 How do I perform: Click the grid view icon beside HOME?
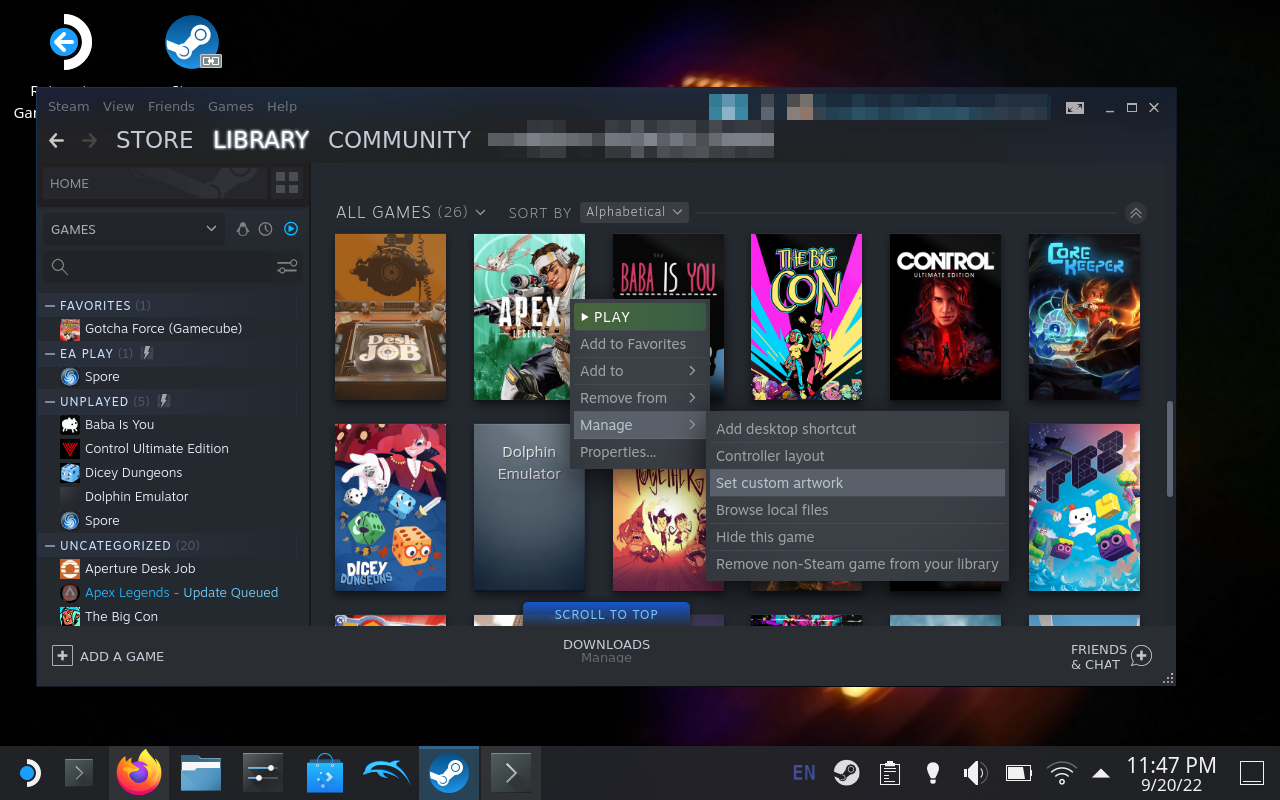coord(287,183)
